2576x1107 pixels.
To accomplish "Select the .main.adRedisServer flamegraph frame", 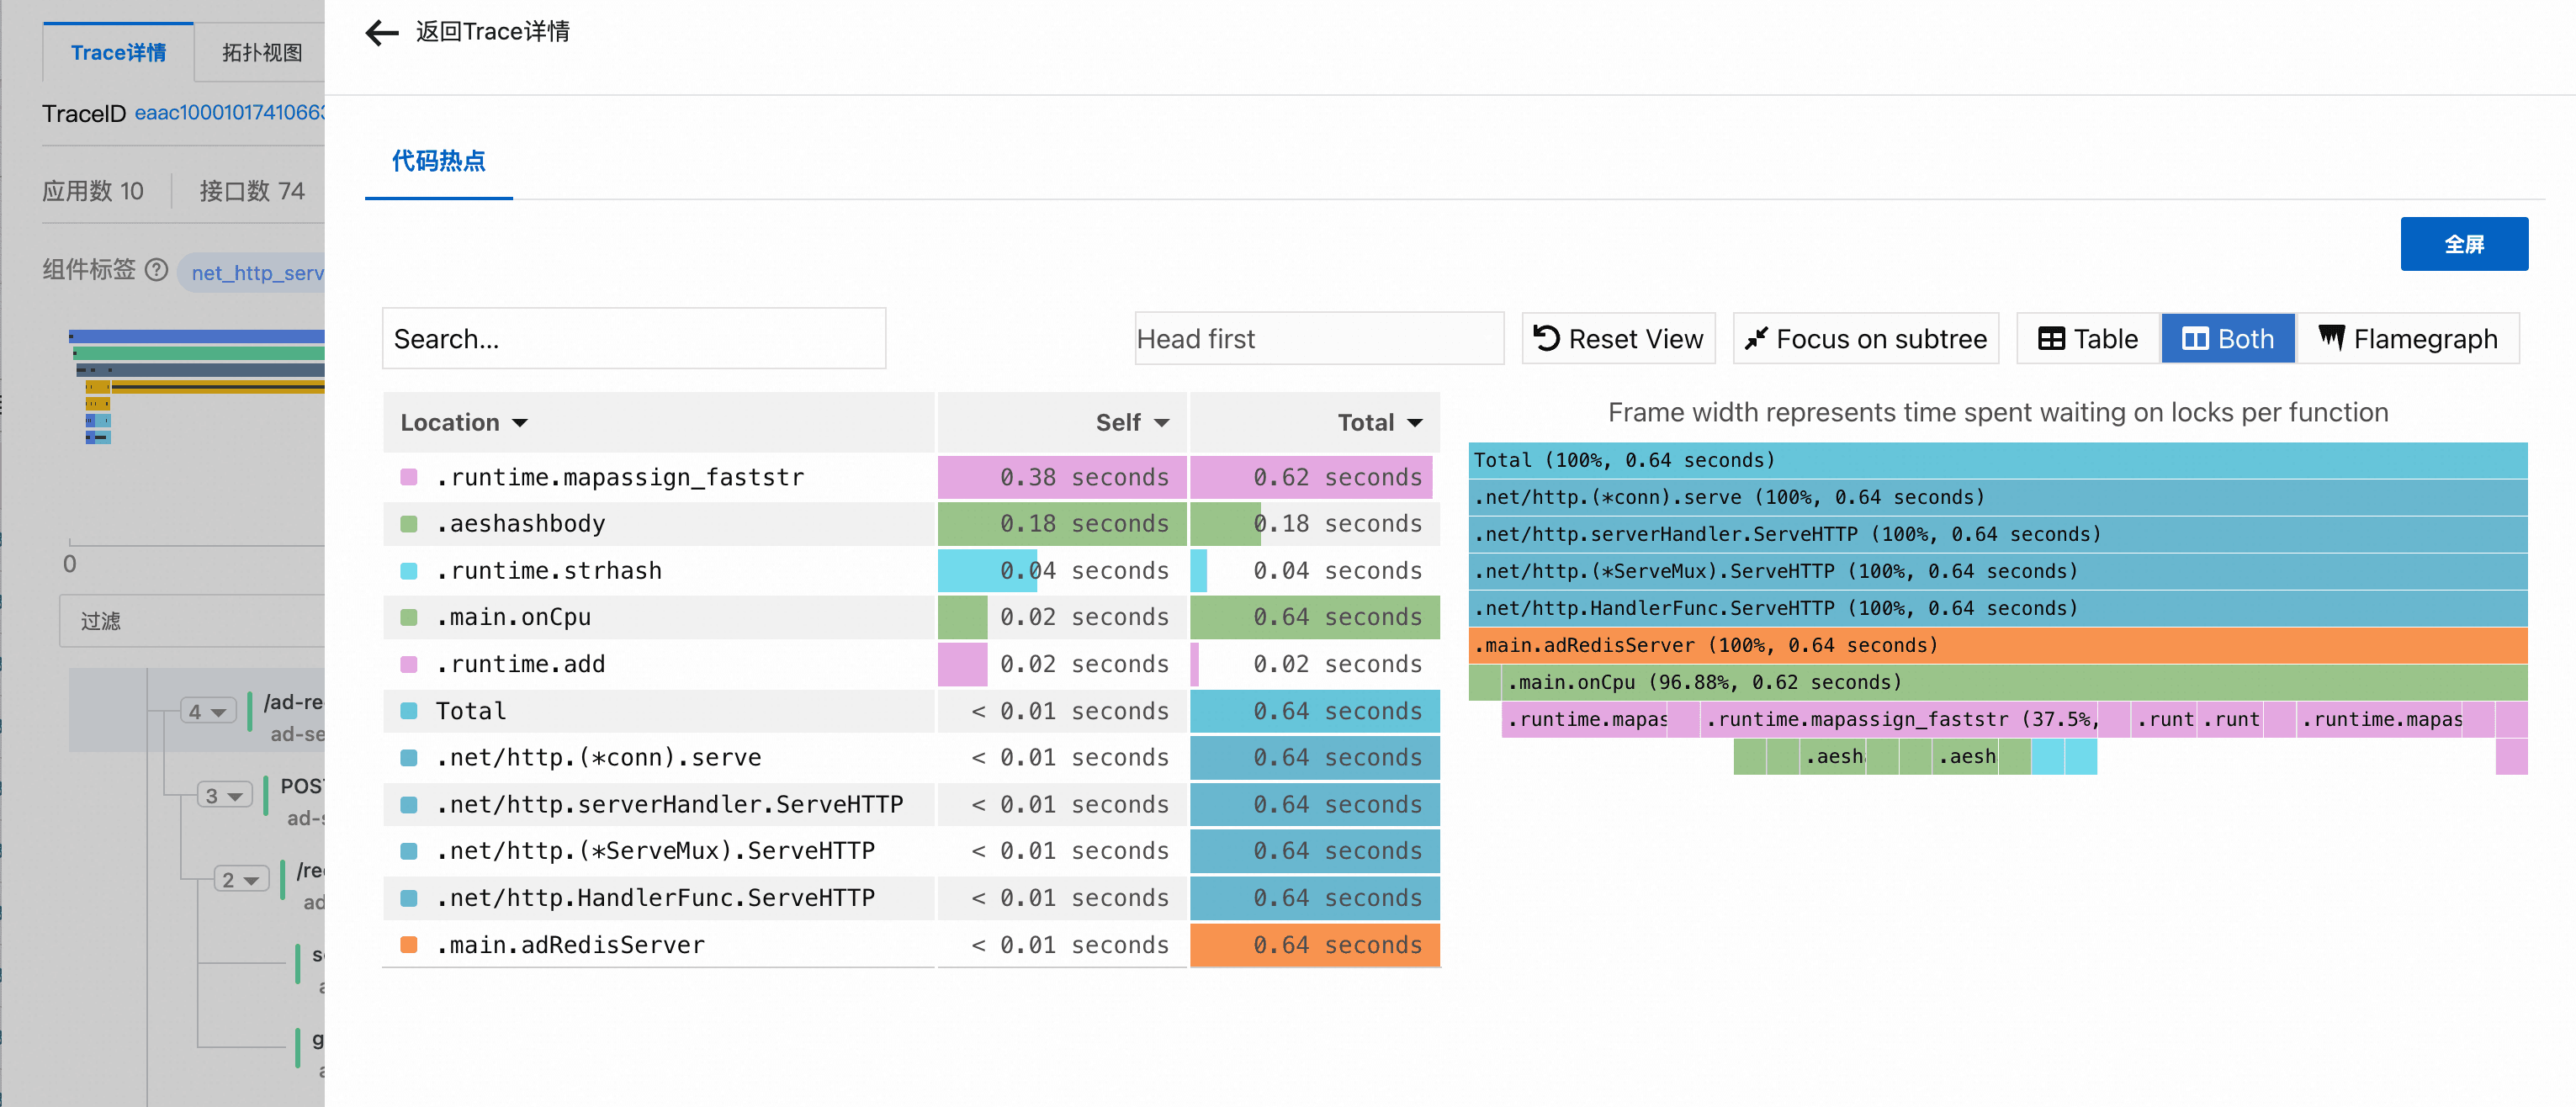I will pyautogui.click(x=1996, y=645).
